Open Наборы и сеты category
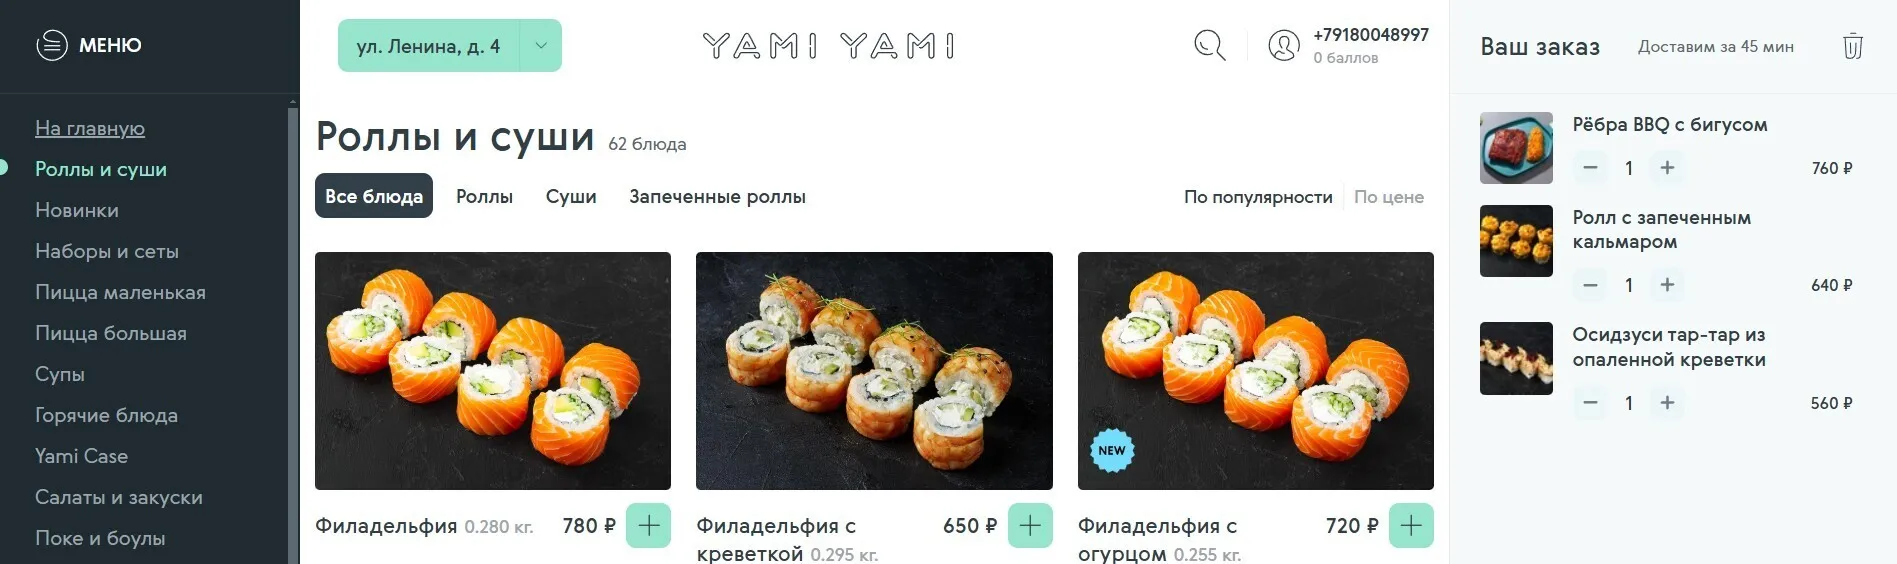The width and height of the screenshot is (1897, 564). point(107,251)
